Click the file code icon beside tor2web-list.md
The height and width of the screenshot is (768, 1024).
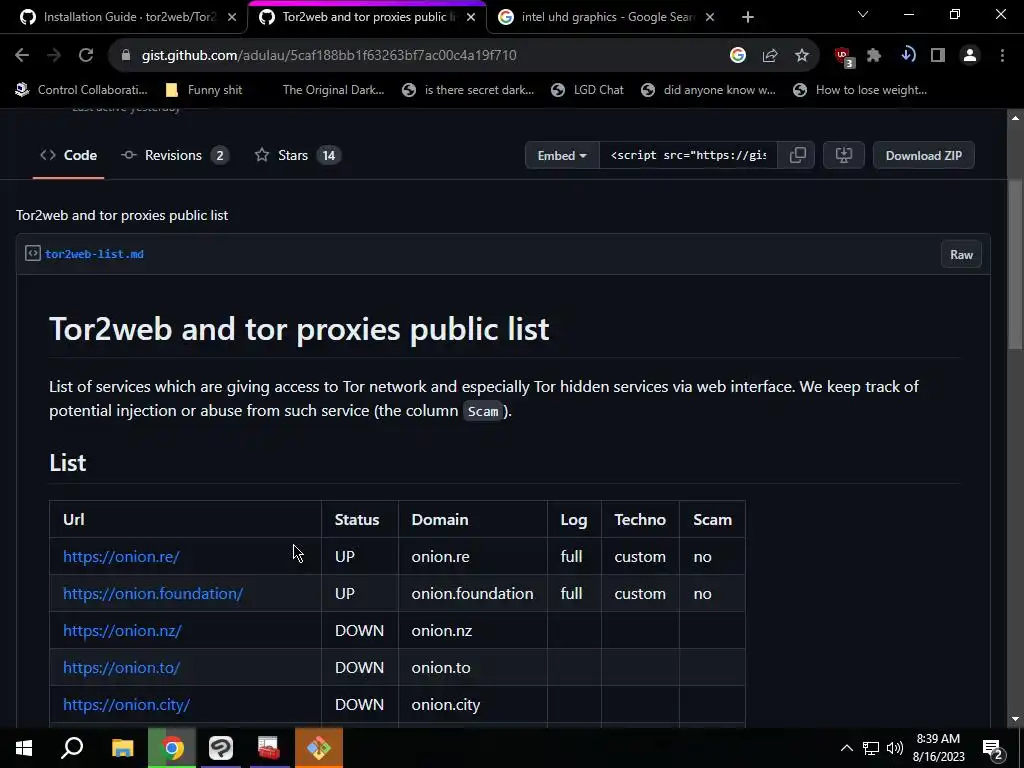point(33,253)
